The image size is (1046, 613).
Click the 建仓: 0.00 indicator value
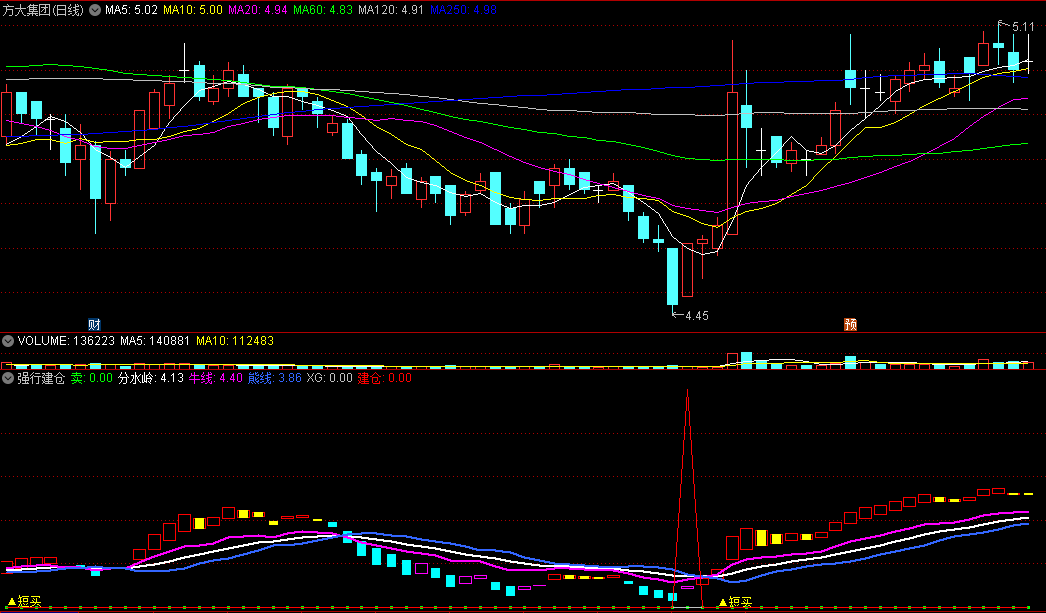point(385,378)
